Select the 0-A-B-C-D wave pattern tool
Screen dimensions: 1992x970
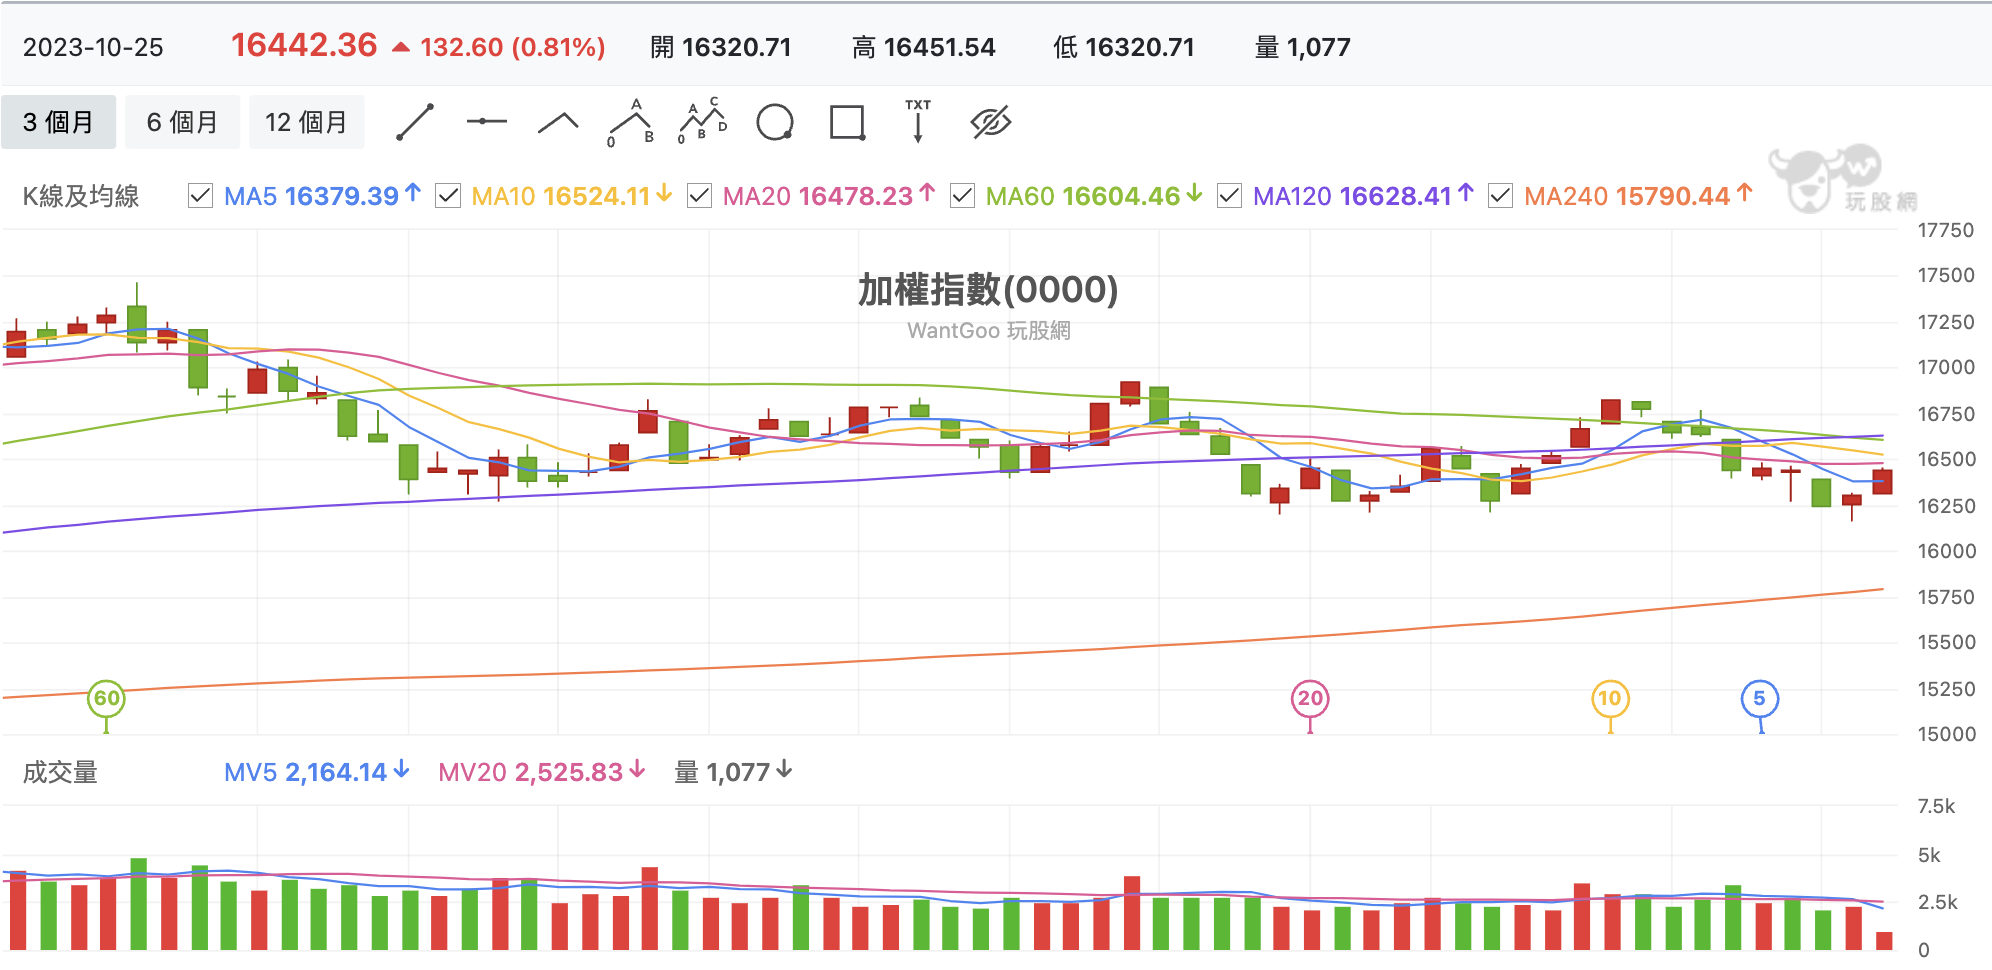click(703, 122)
